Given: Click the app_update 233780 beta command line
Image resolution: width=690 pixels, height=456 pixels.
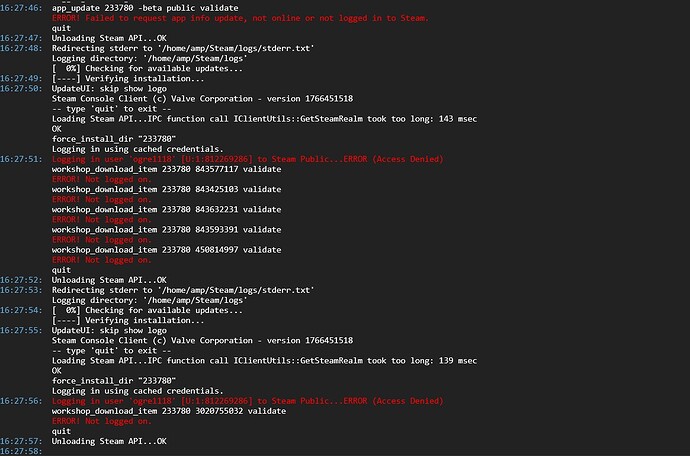Looking at the screenshot, I should [x=145, y=8].
